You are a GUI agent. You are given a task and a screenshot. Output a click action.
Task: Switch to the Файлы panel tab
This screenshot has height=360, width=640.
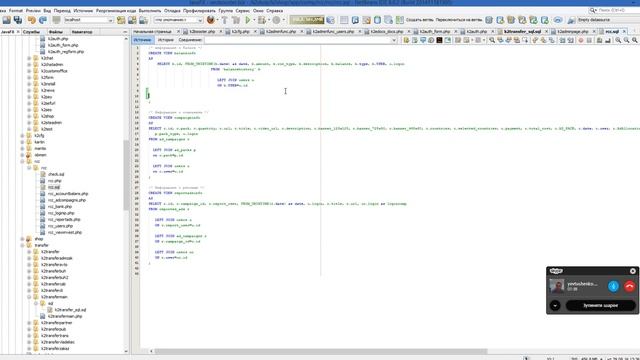pyautogui.click(x=56, y=31)
